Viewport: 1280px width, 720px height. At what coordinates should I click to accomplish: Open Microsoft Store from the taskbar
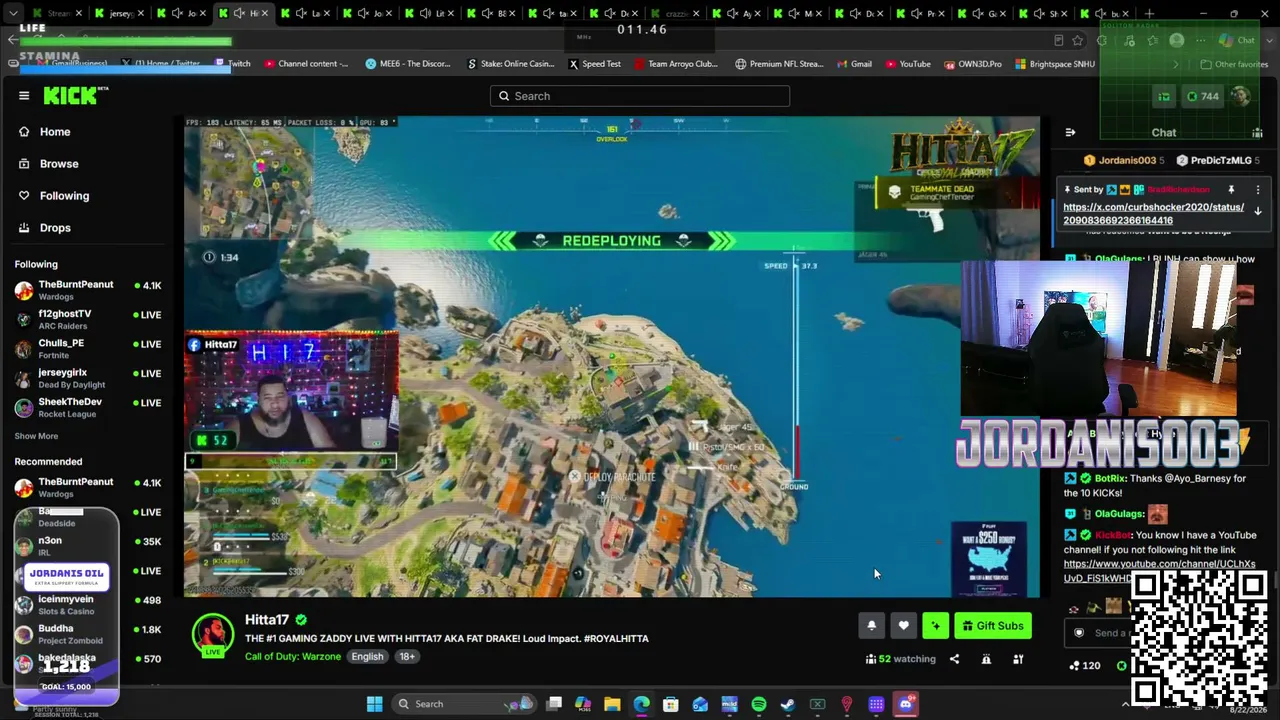click(x=671, y=704)
